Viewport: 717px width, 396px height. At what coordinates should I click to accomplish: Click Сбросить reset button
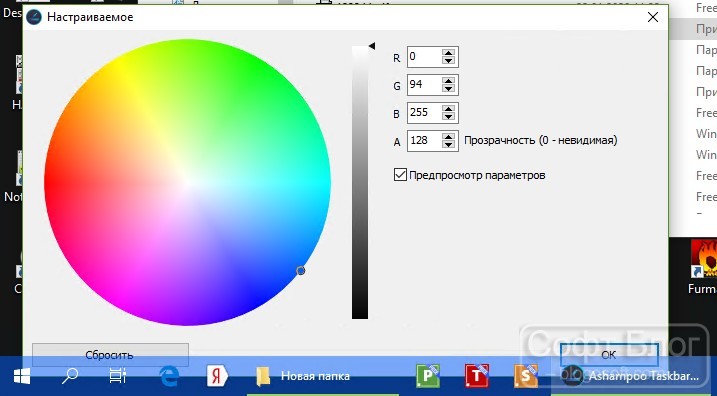(x=110, y=355)
